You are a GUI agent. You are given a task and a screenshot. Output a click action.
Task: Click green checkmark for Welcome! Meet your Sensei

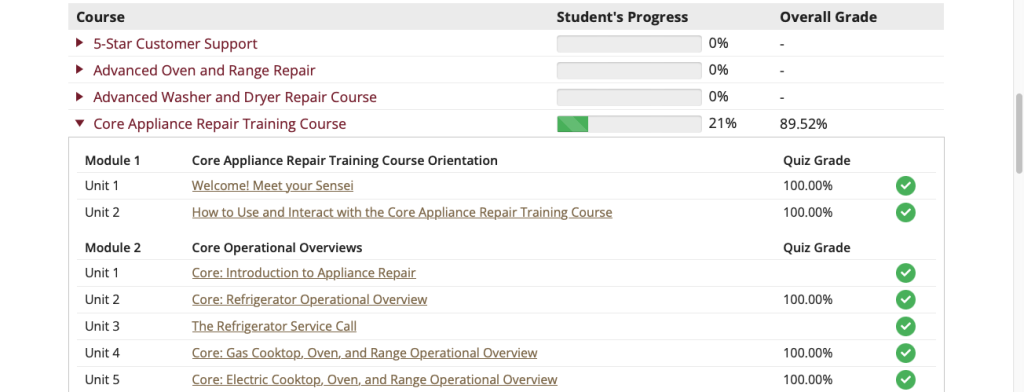click(905, 186)
